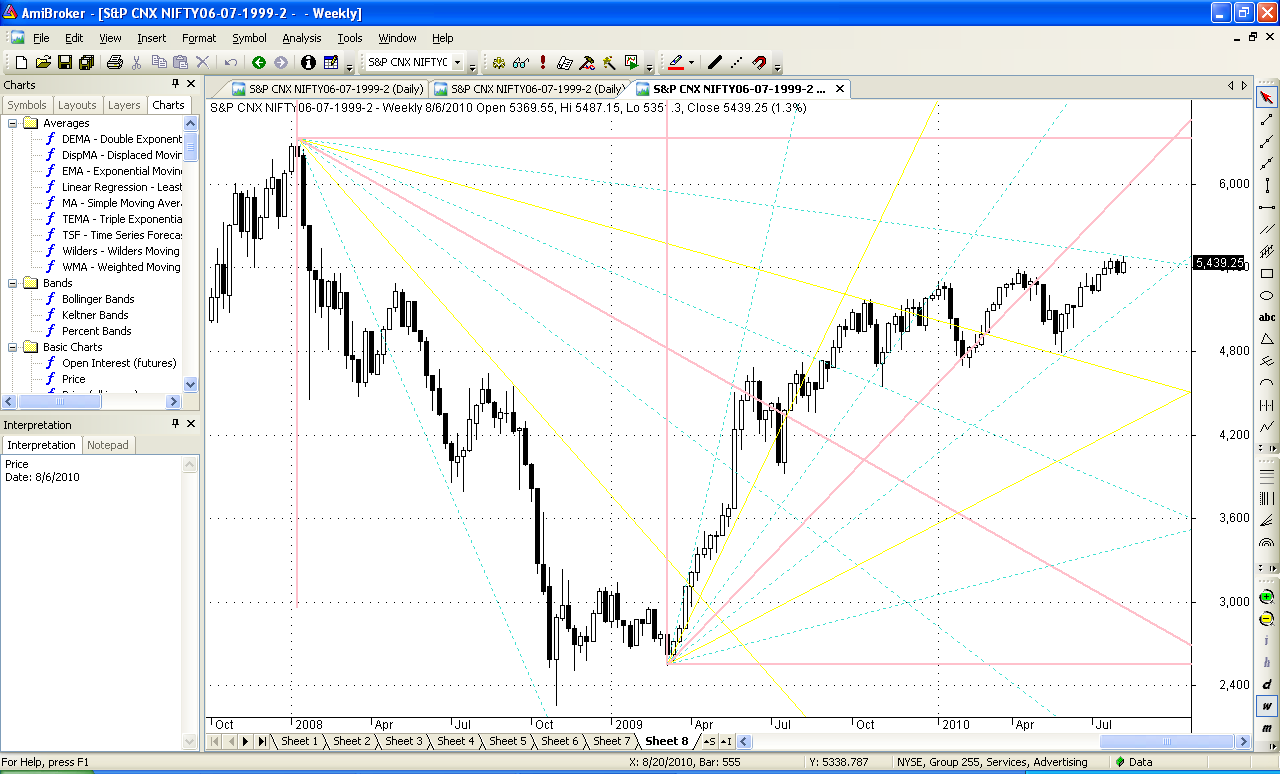1280x774 pixels.
Task: Select the red arrow pointer tool
Action: click(x=1267, y=97)
